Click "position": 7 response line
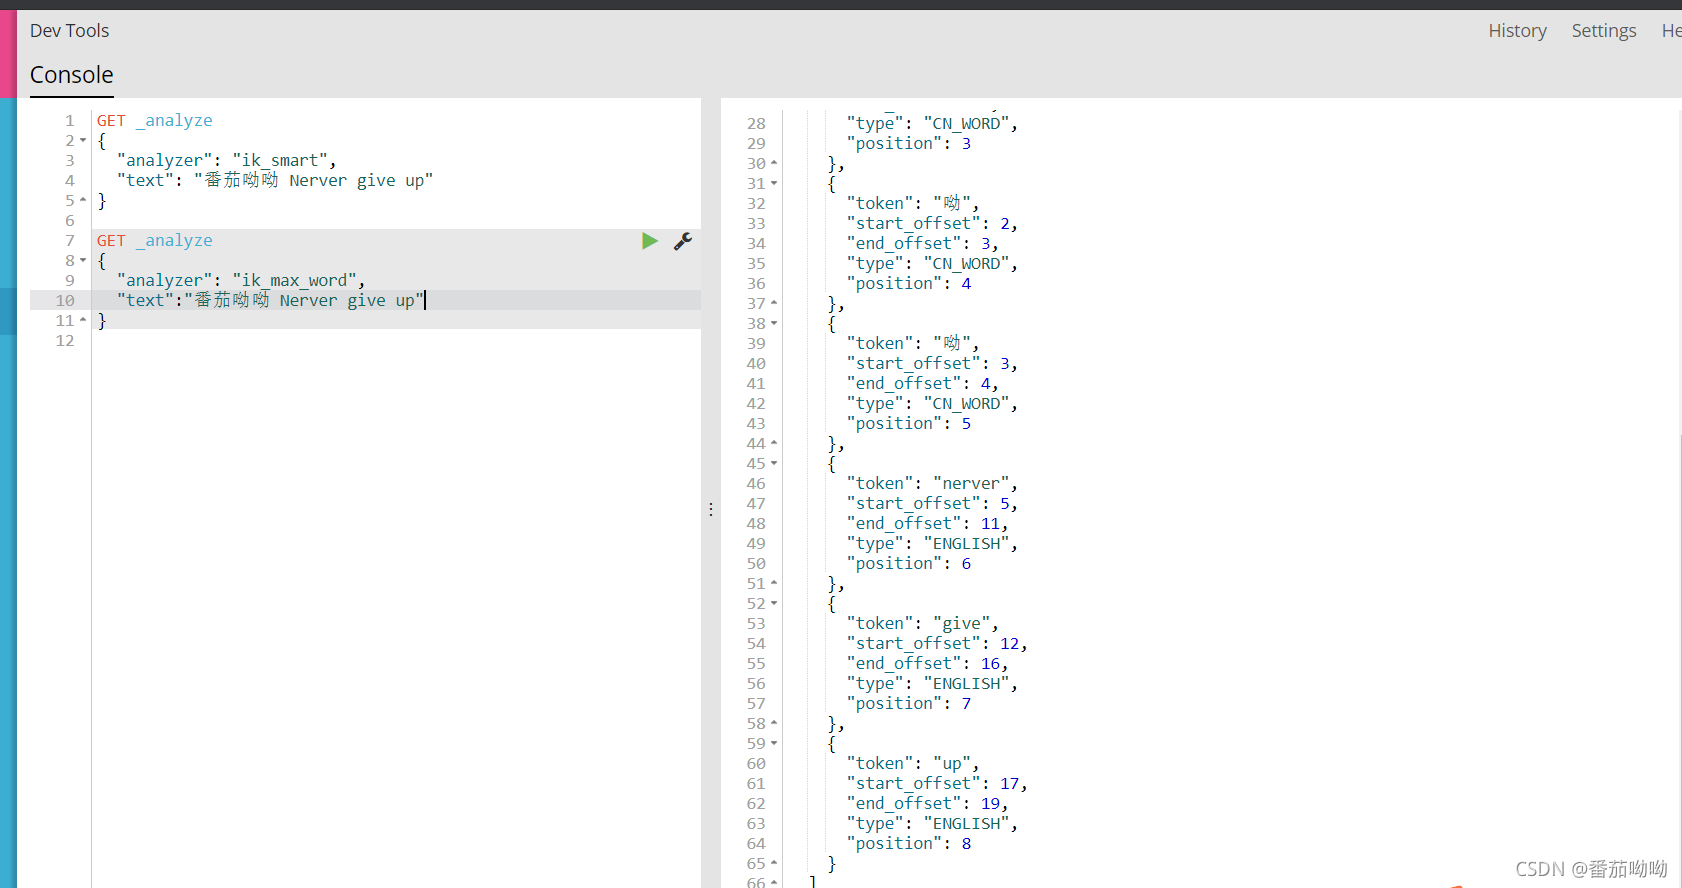 click(x=909, y=704)
